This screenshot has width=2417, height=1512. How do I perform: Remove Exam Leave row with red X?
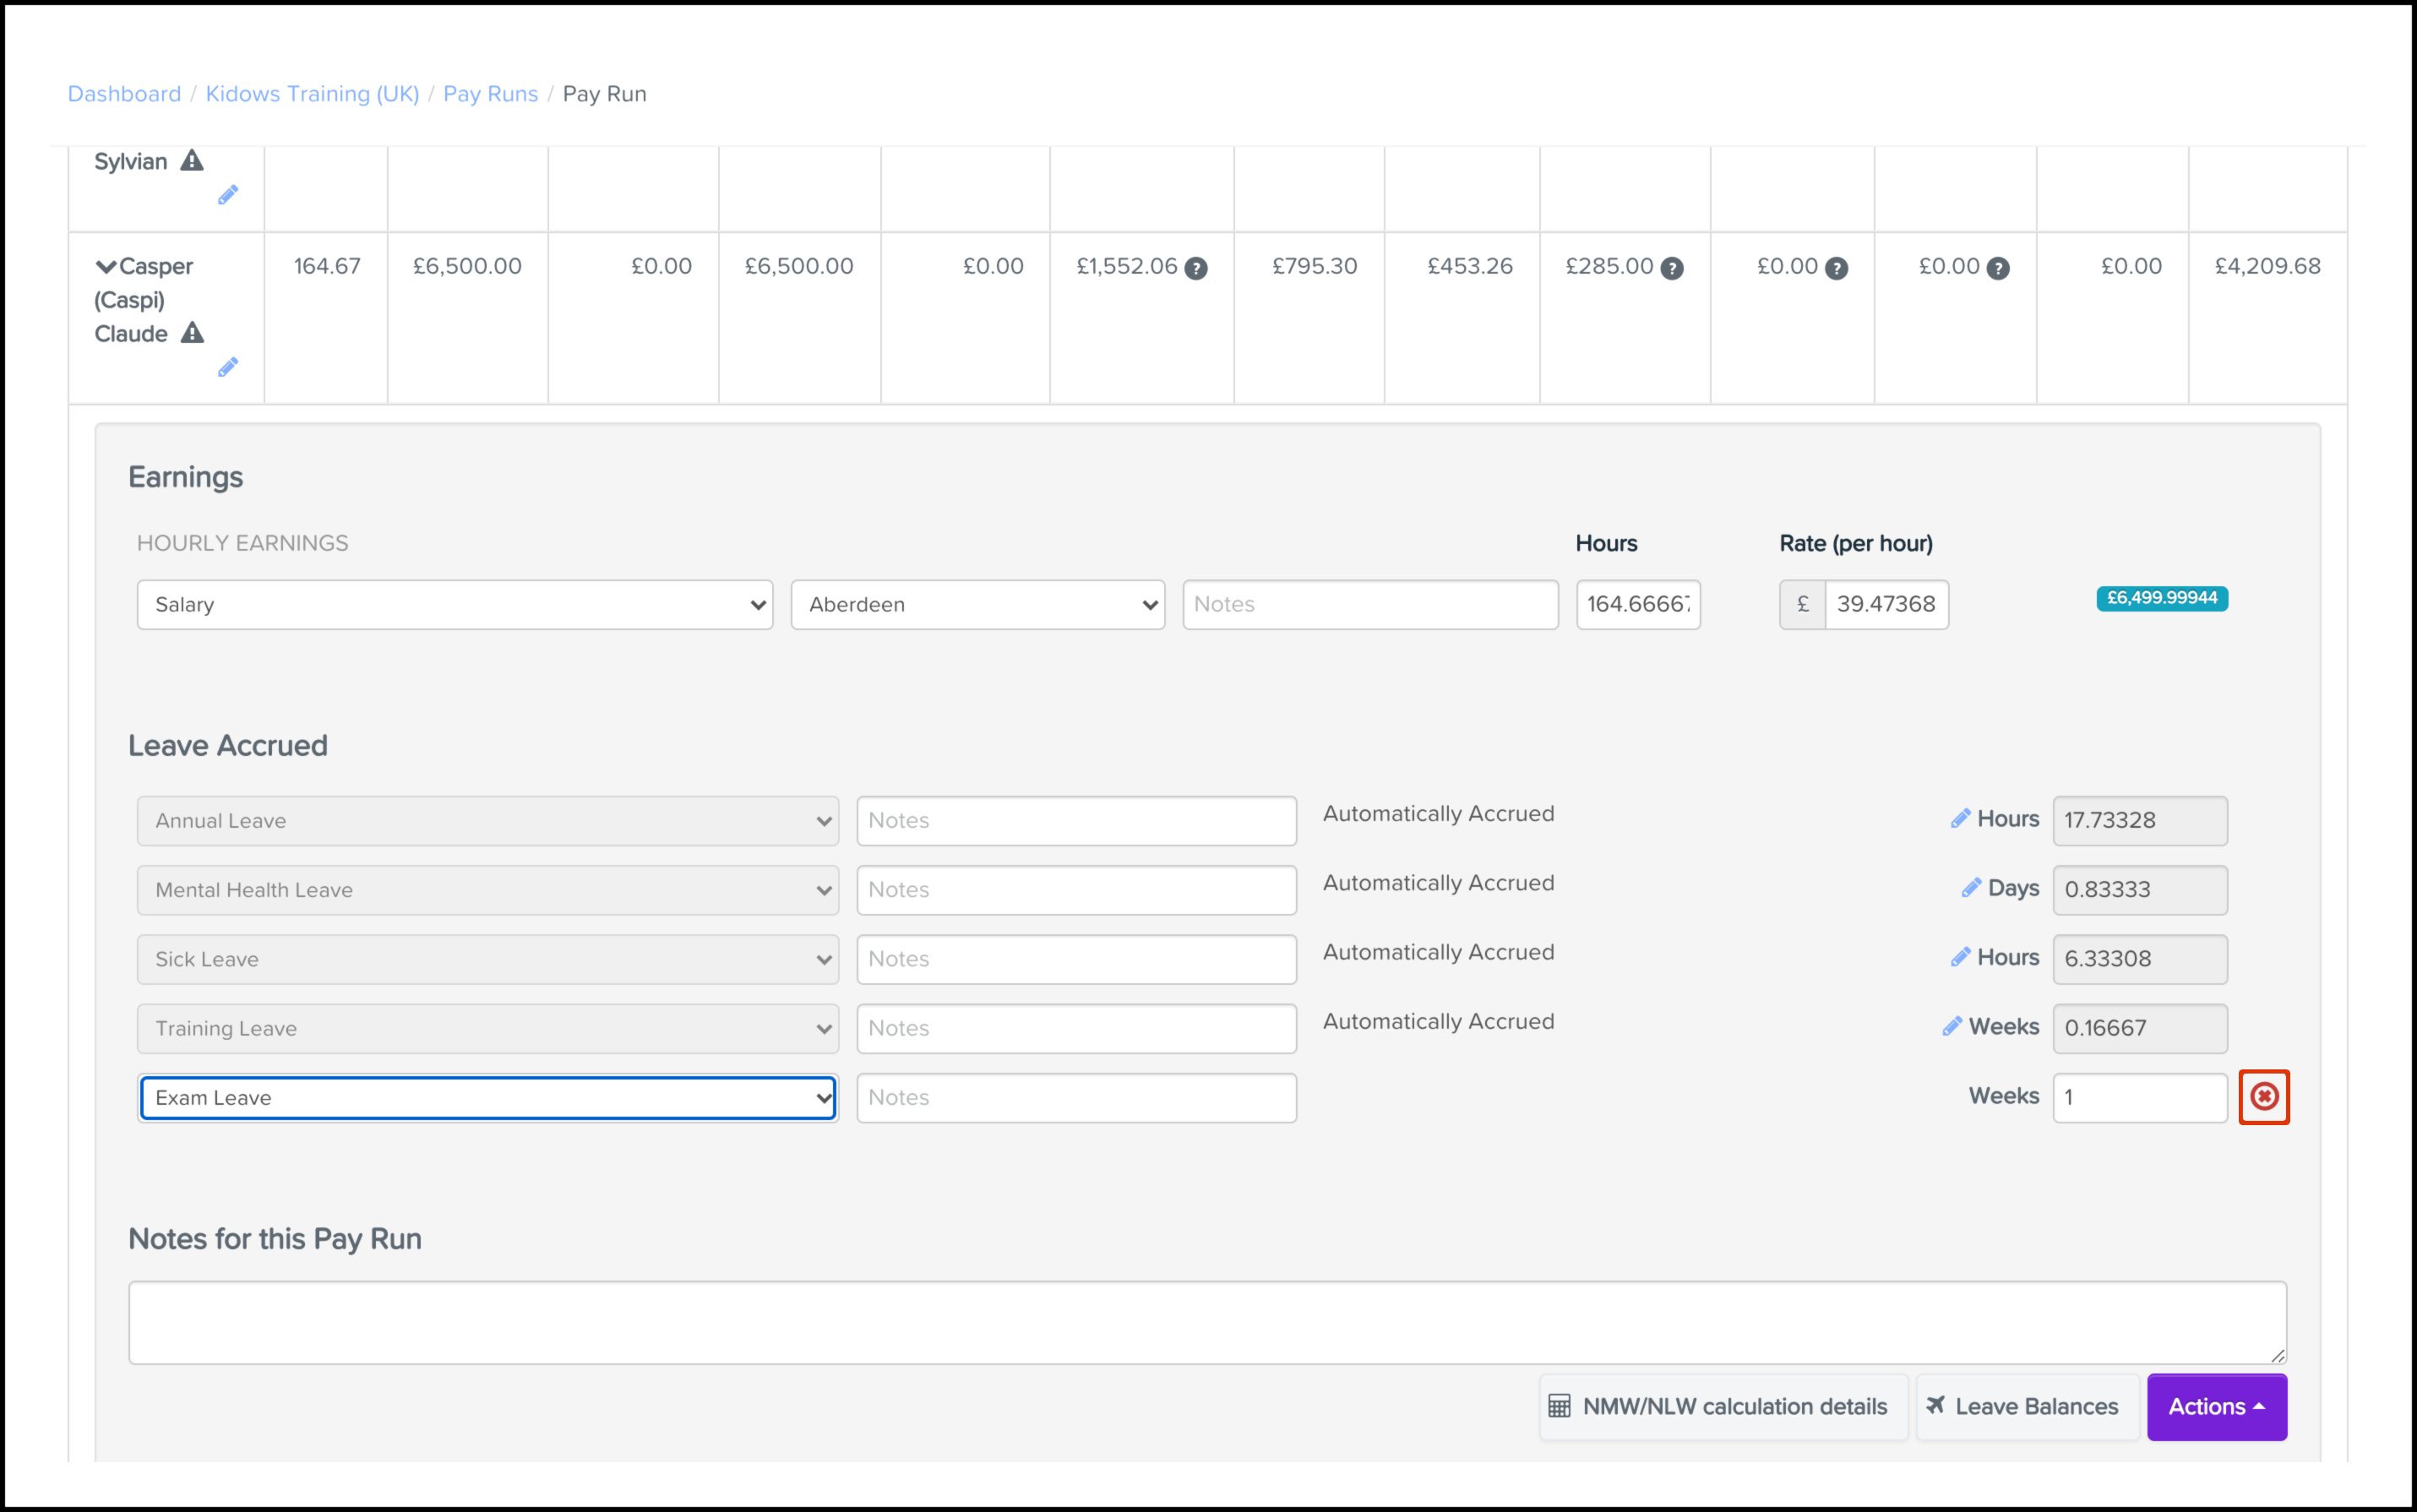2264,1097
